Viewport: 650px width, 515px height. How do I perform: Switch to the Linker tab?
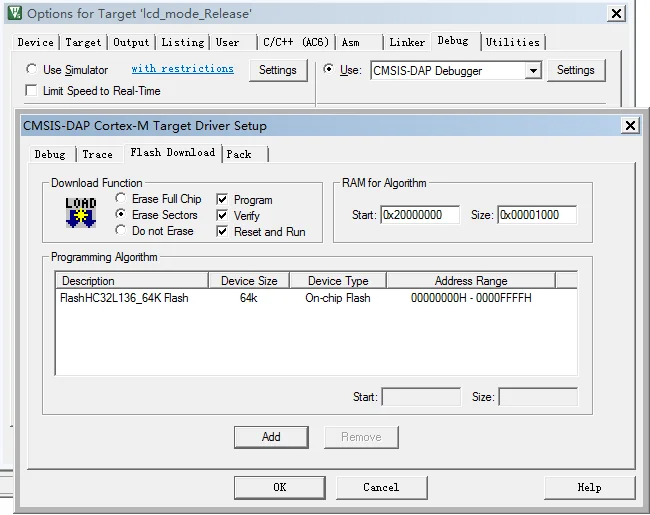[x=407, y=42]
